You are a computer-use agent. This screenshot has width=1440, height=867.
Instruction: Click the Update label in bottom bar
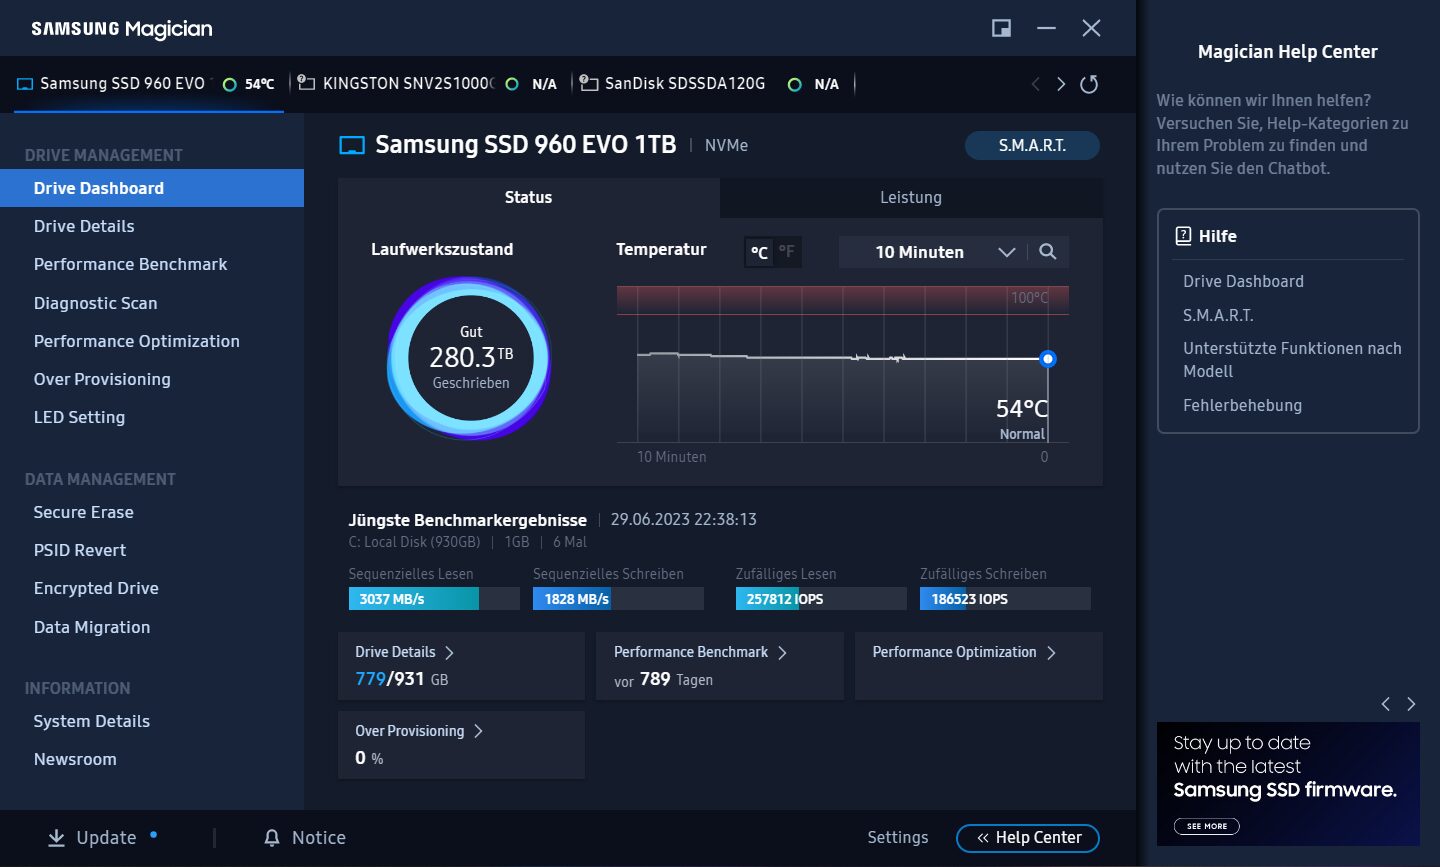click(106, 838)
